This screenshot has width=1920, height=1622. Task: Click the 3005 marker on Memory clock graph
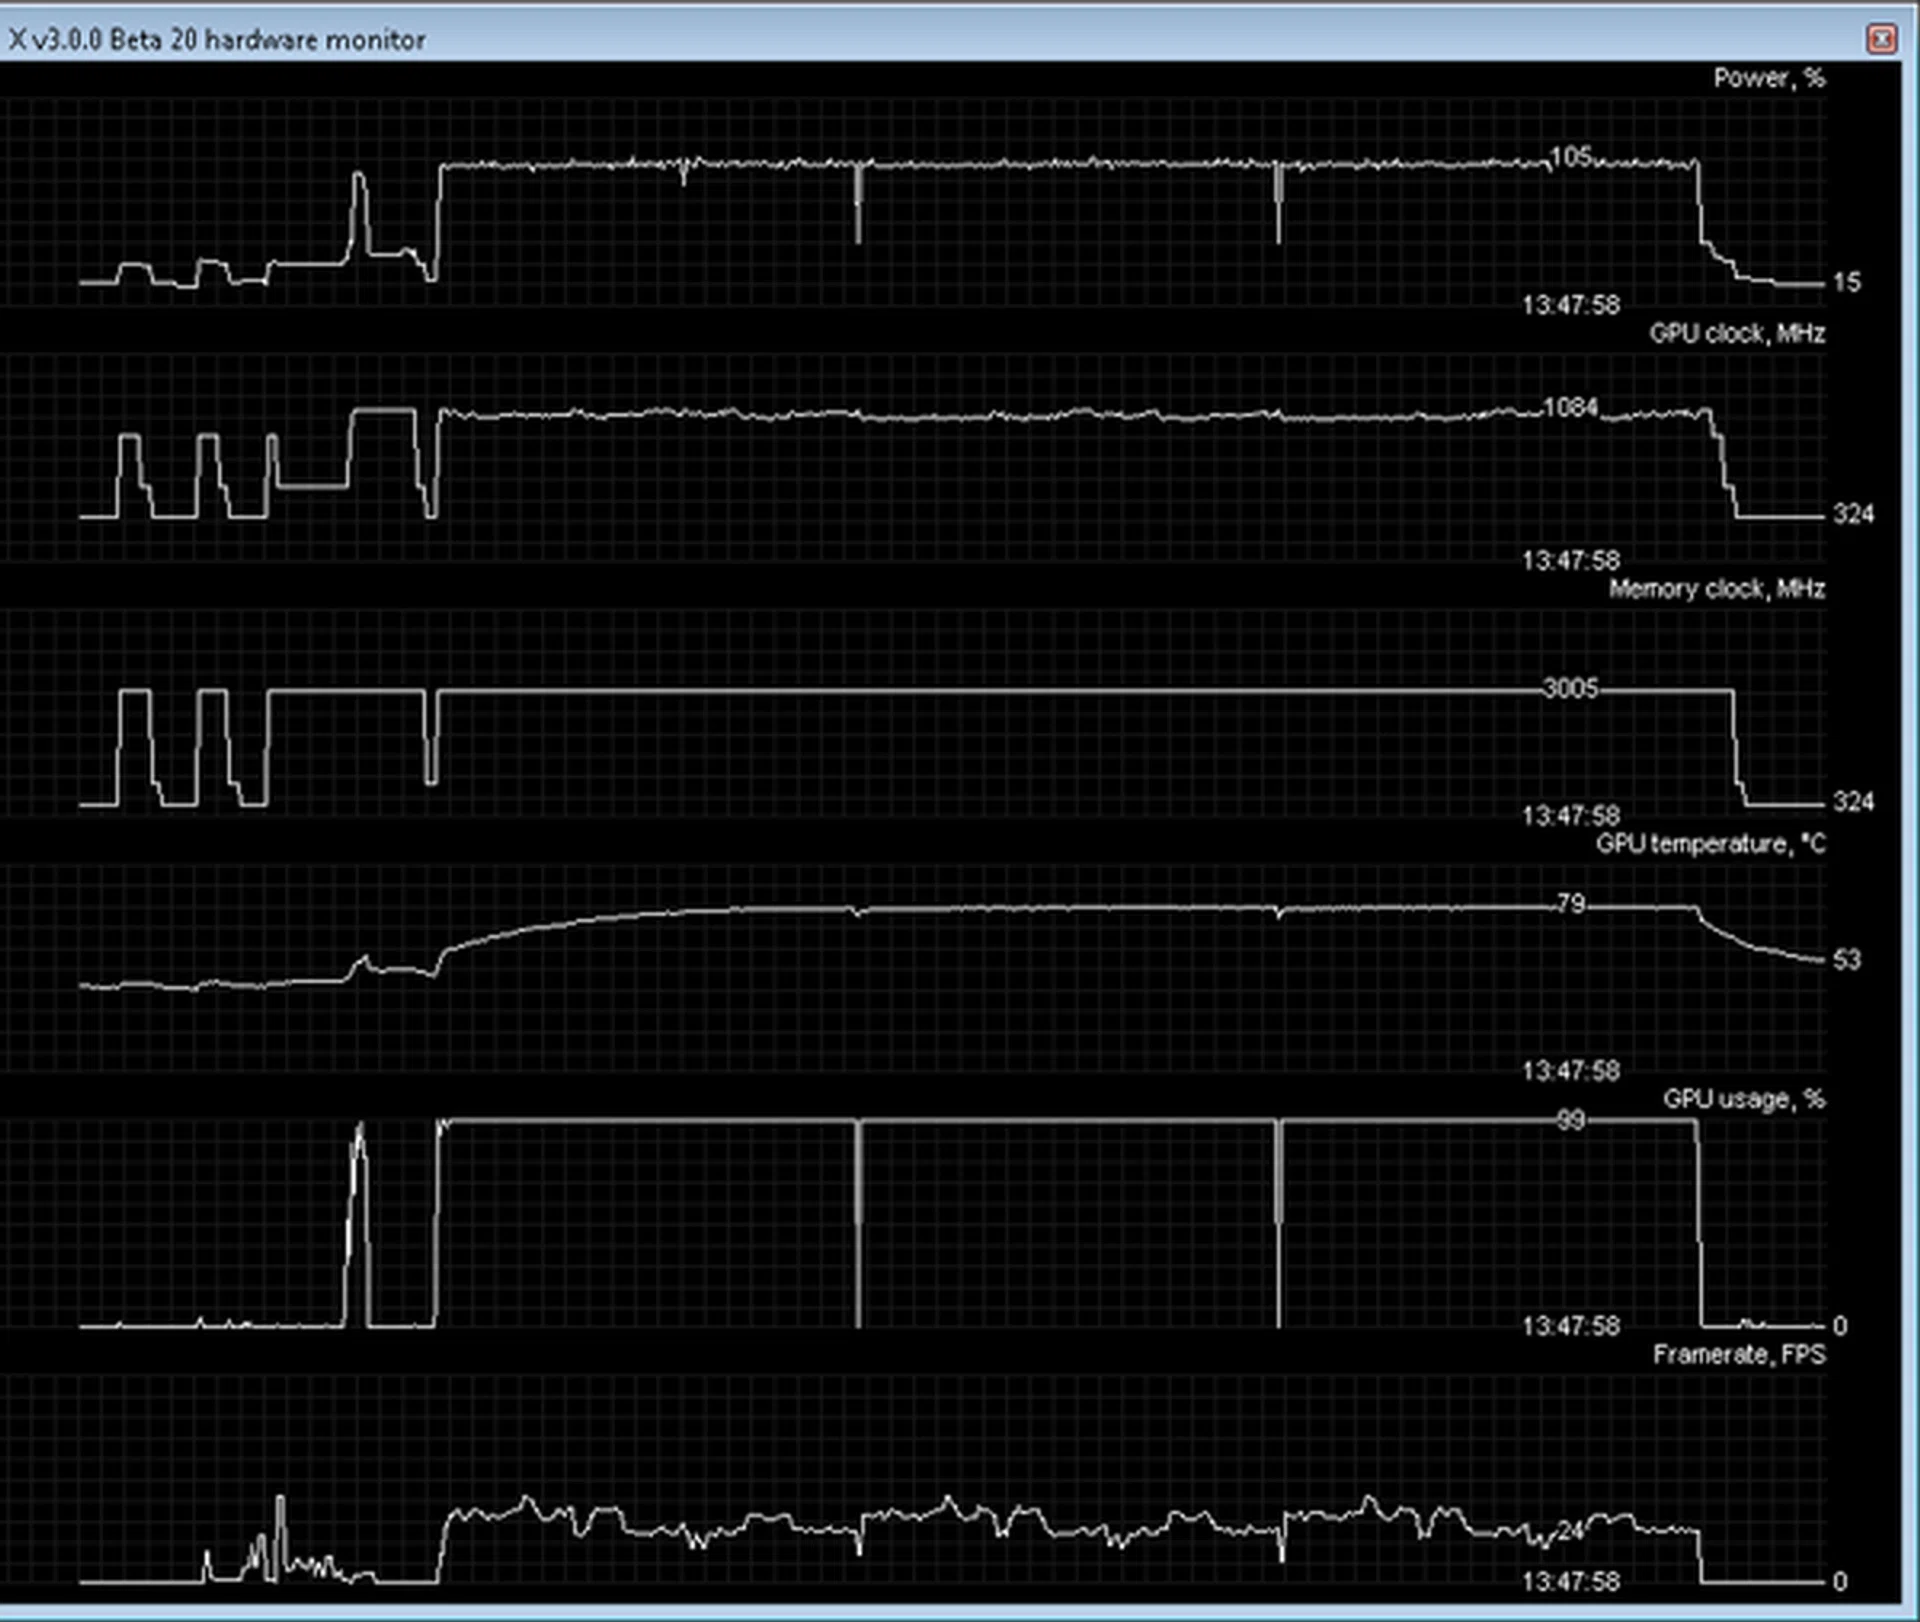pos(1570,688)
